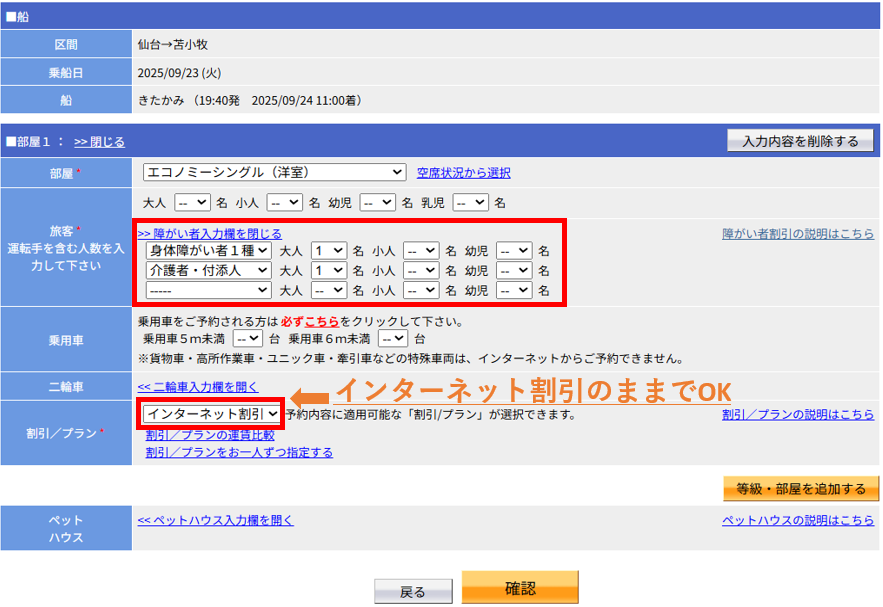Open 障がい者割引の説明はこちら link
Viewport: 883px width, 607px height.
797,234
